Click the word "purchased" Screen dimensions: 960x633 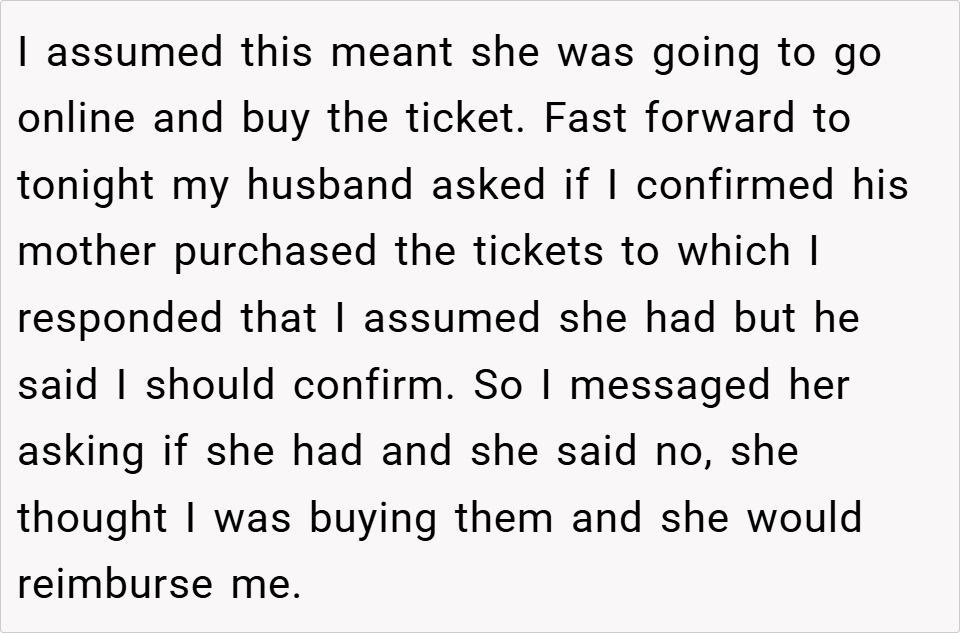coord(277,253)
